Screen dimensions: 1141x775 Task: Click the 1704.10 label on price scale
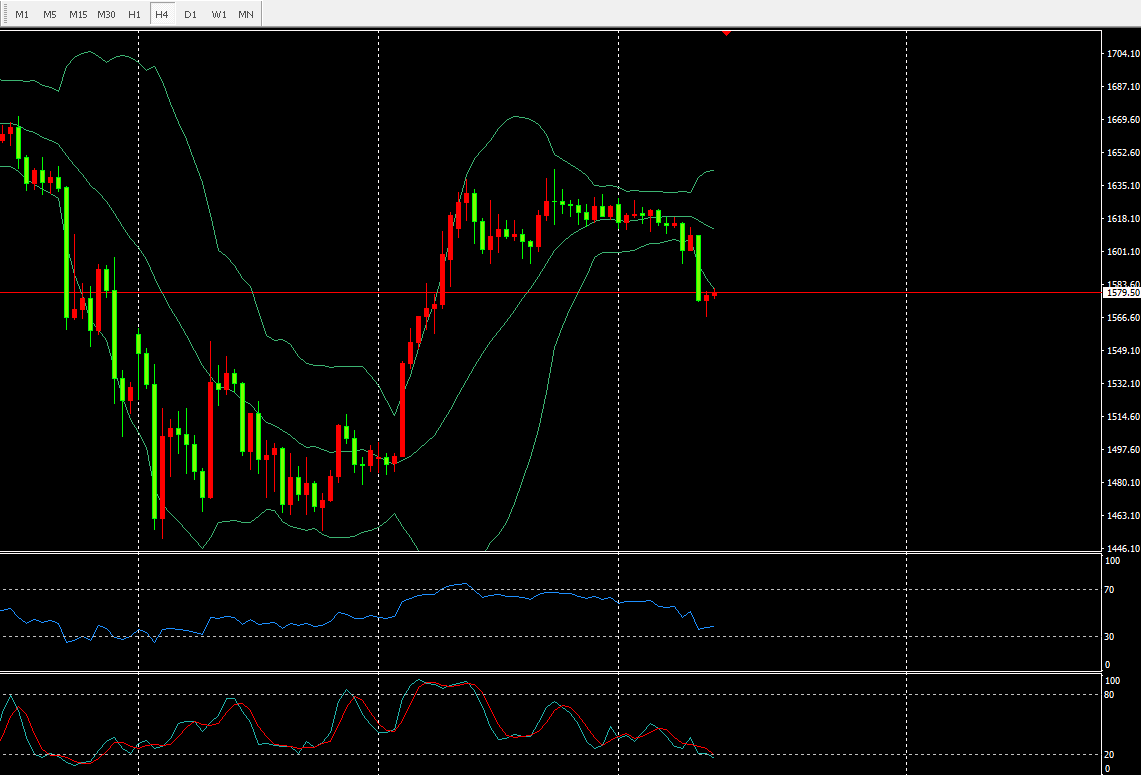tap(1124, 54)
